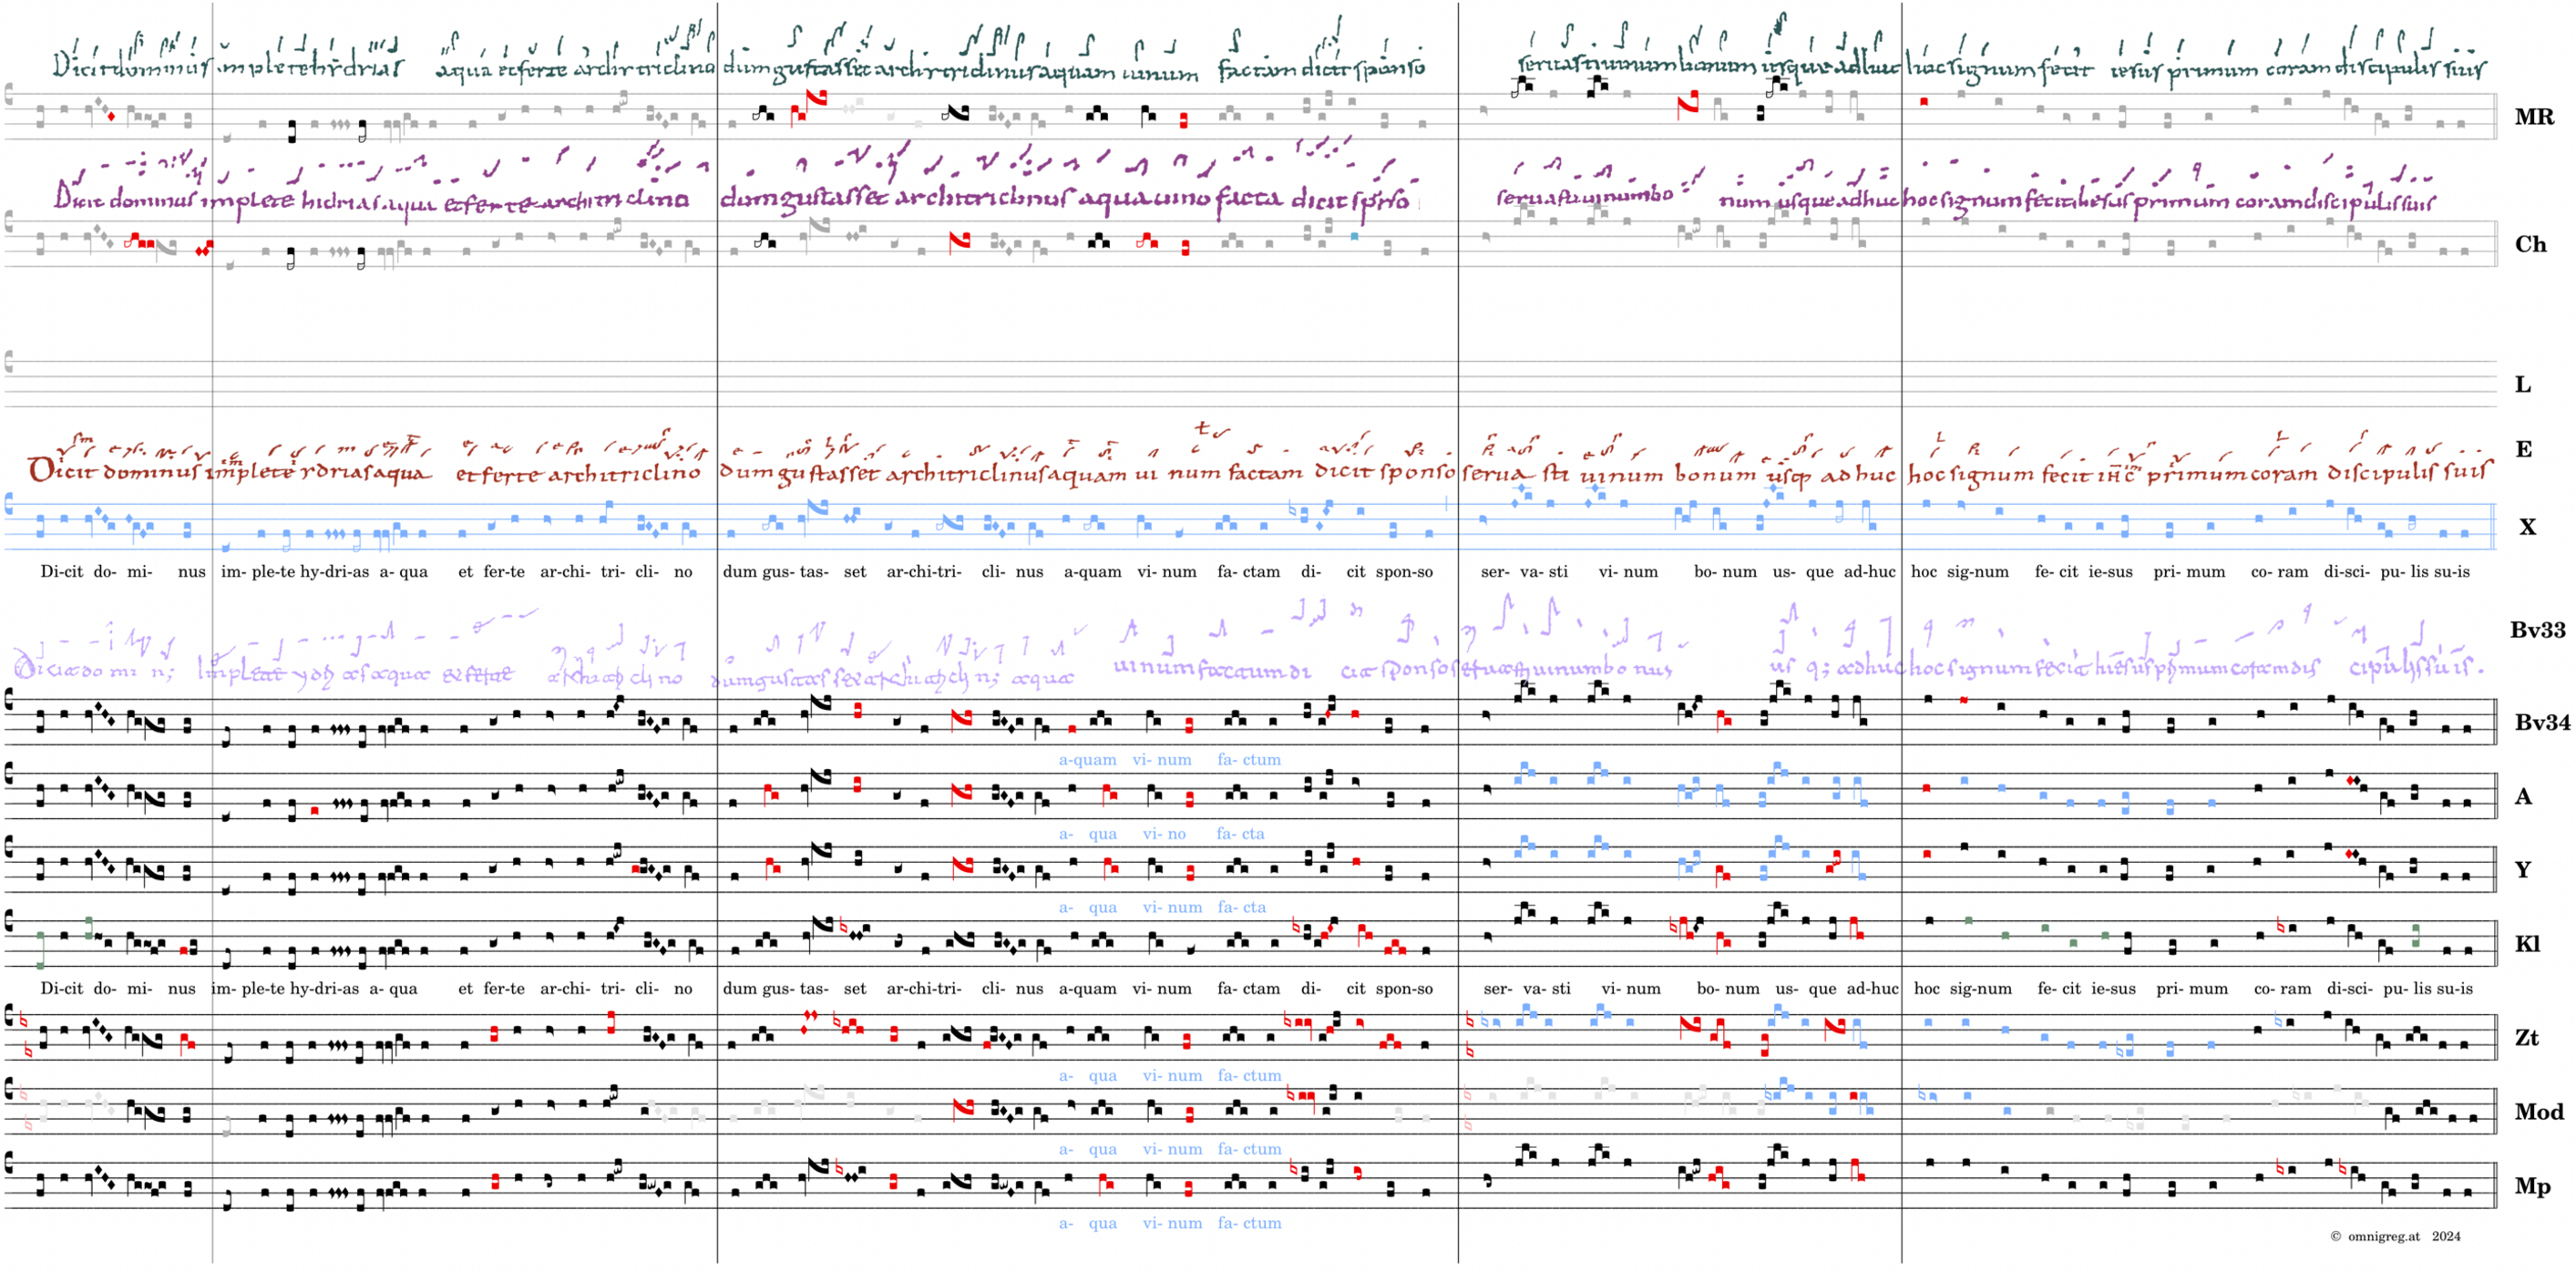Click the C clef on the Bv34 staff

tap(10, 701)
